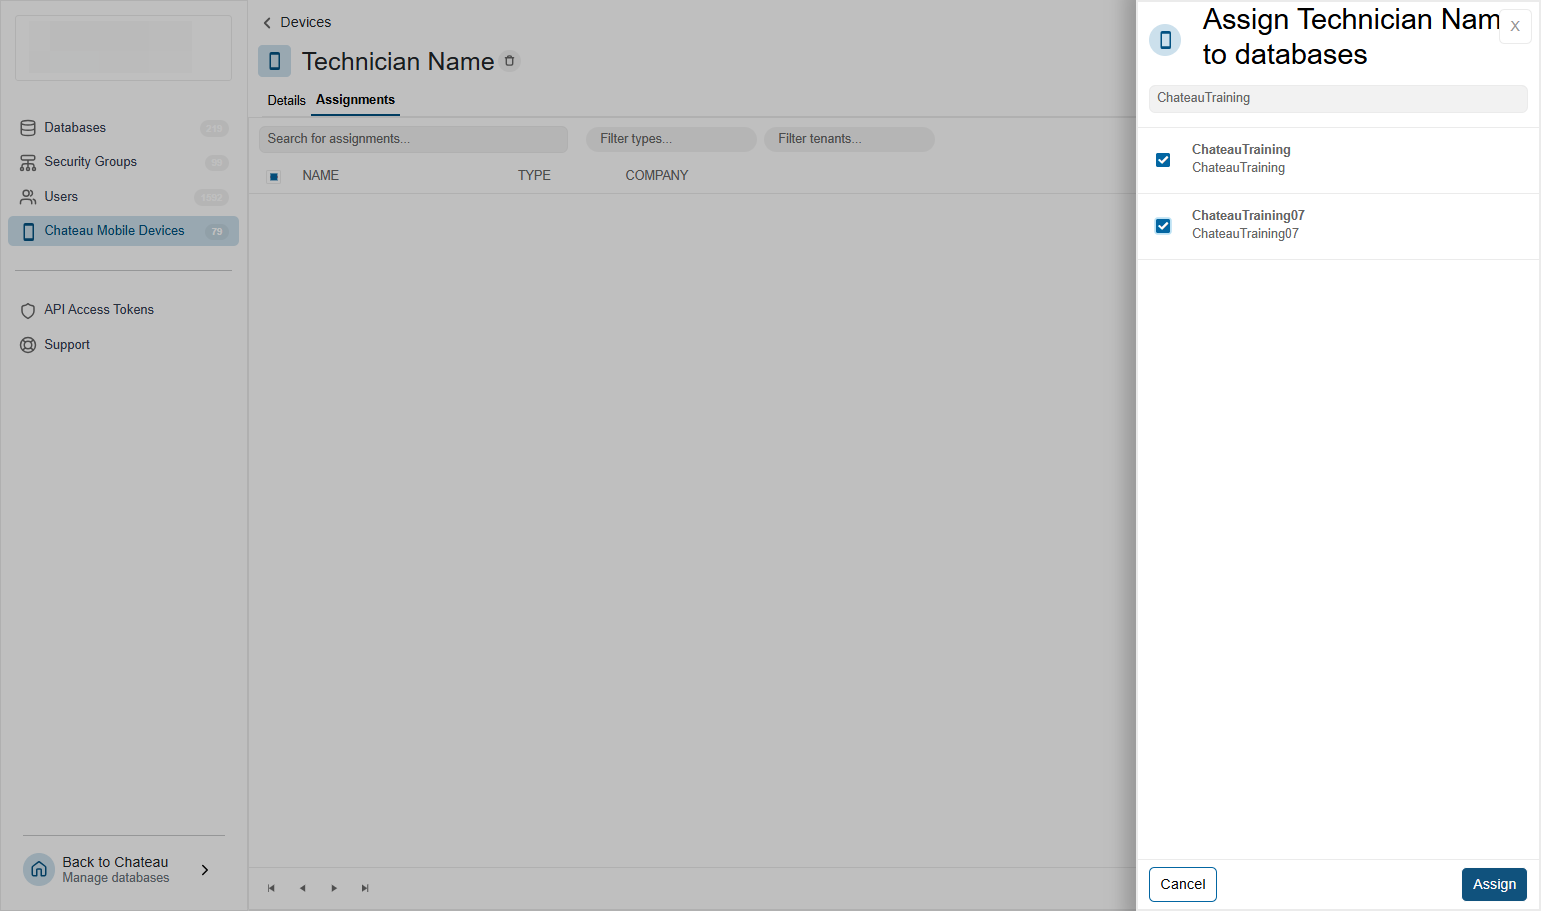
Task: Click the Support lifebuoy icon
Action: tap(28, 345)
